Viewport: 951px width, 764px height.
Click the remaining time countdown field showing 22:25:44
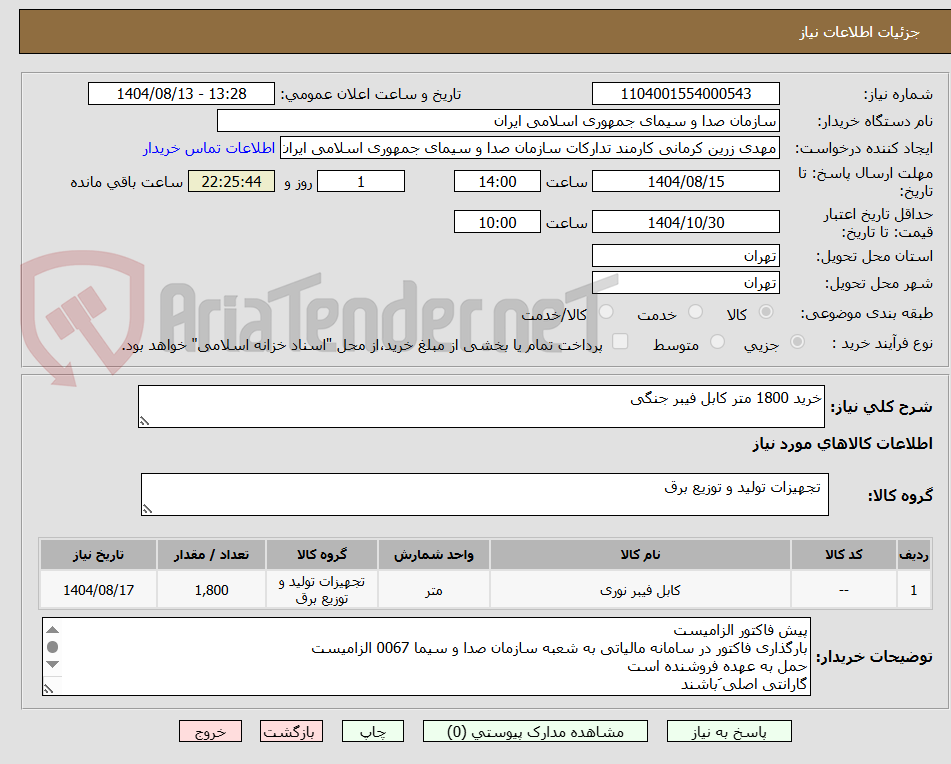pos(231,181)
